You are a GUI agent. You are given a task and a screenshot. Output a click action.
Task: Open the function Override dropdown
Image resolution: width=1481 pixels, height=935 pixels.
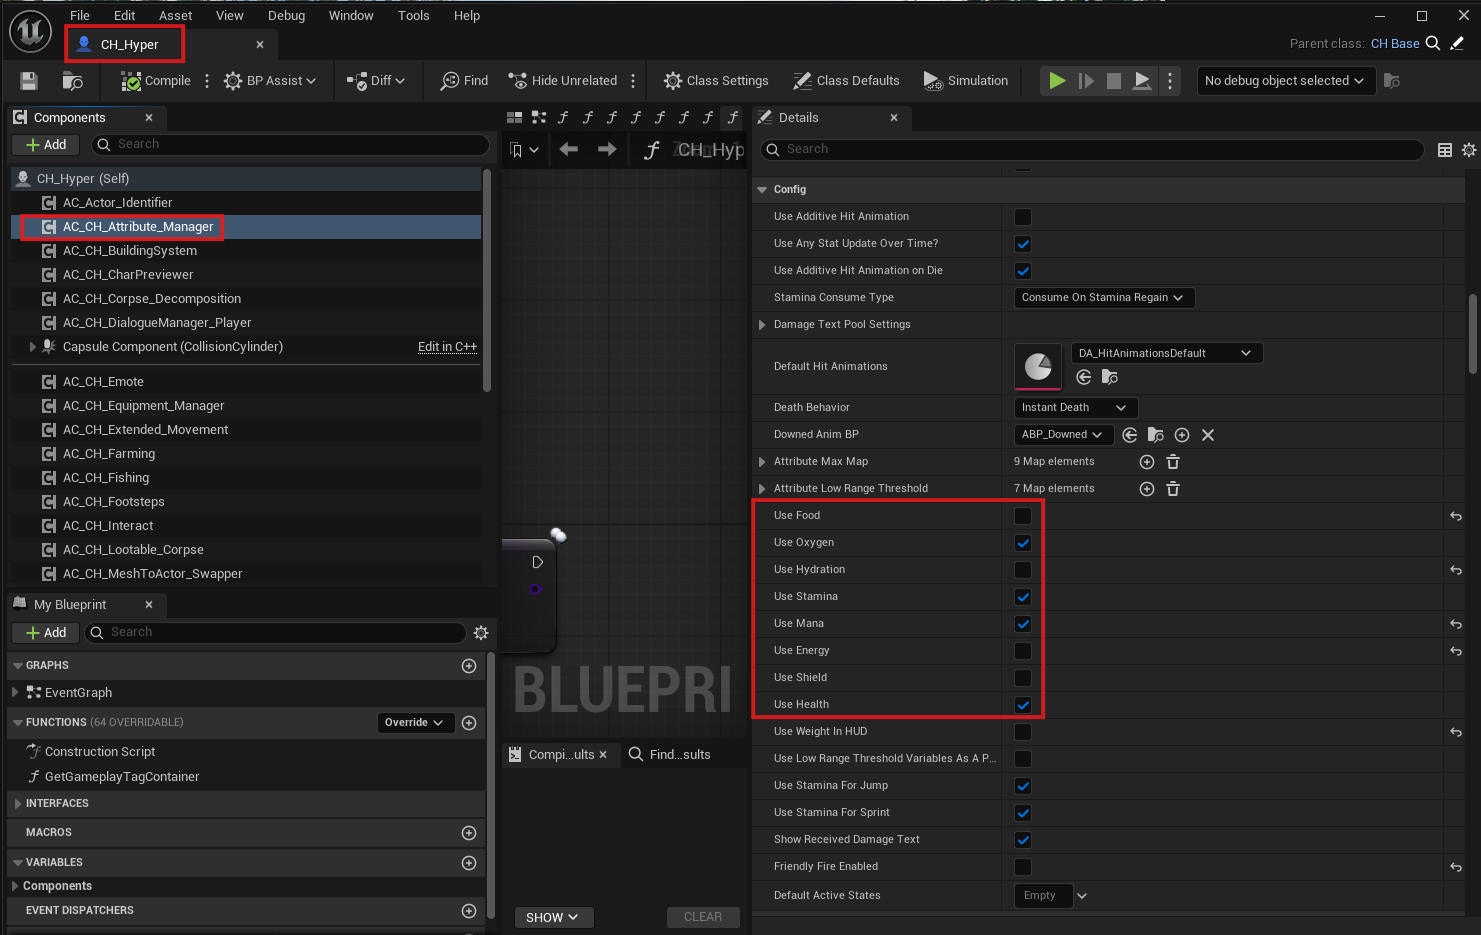point(415,723)
